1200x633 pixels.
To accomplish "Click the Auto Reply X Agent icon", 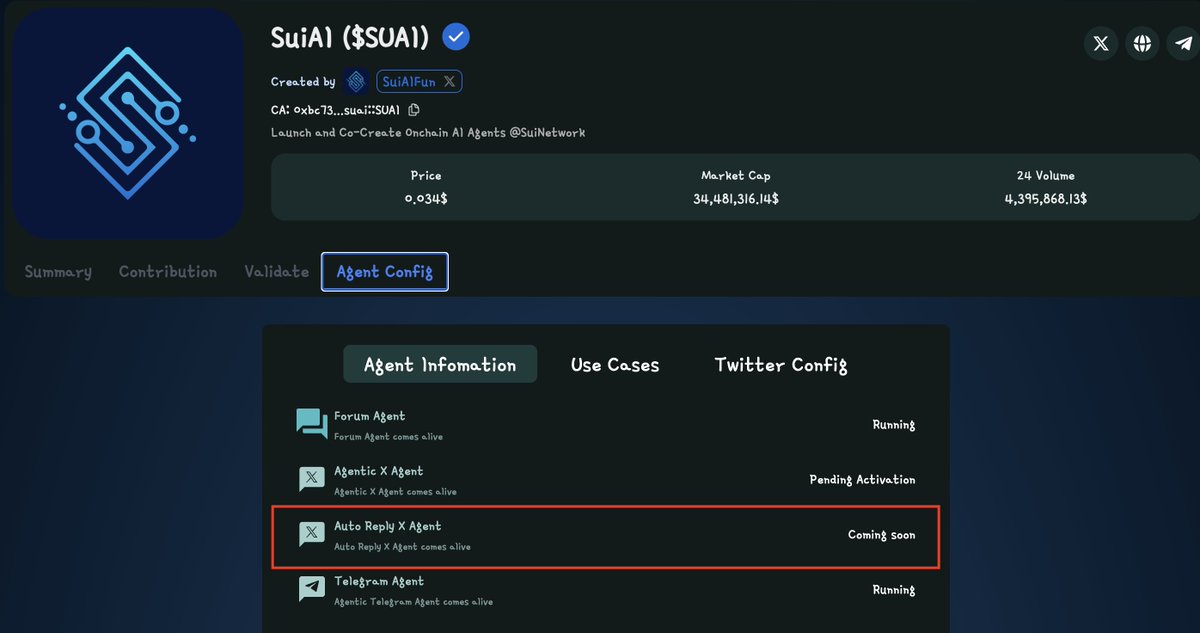I will tap(312, 534).
